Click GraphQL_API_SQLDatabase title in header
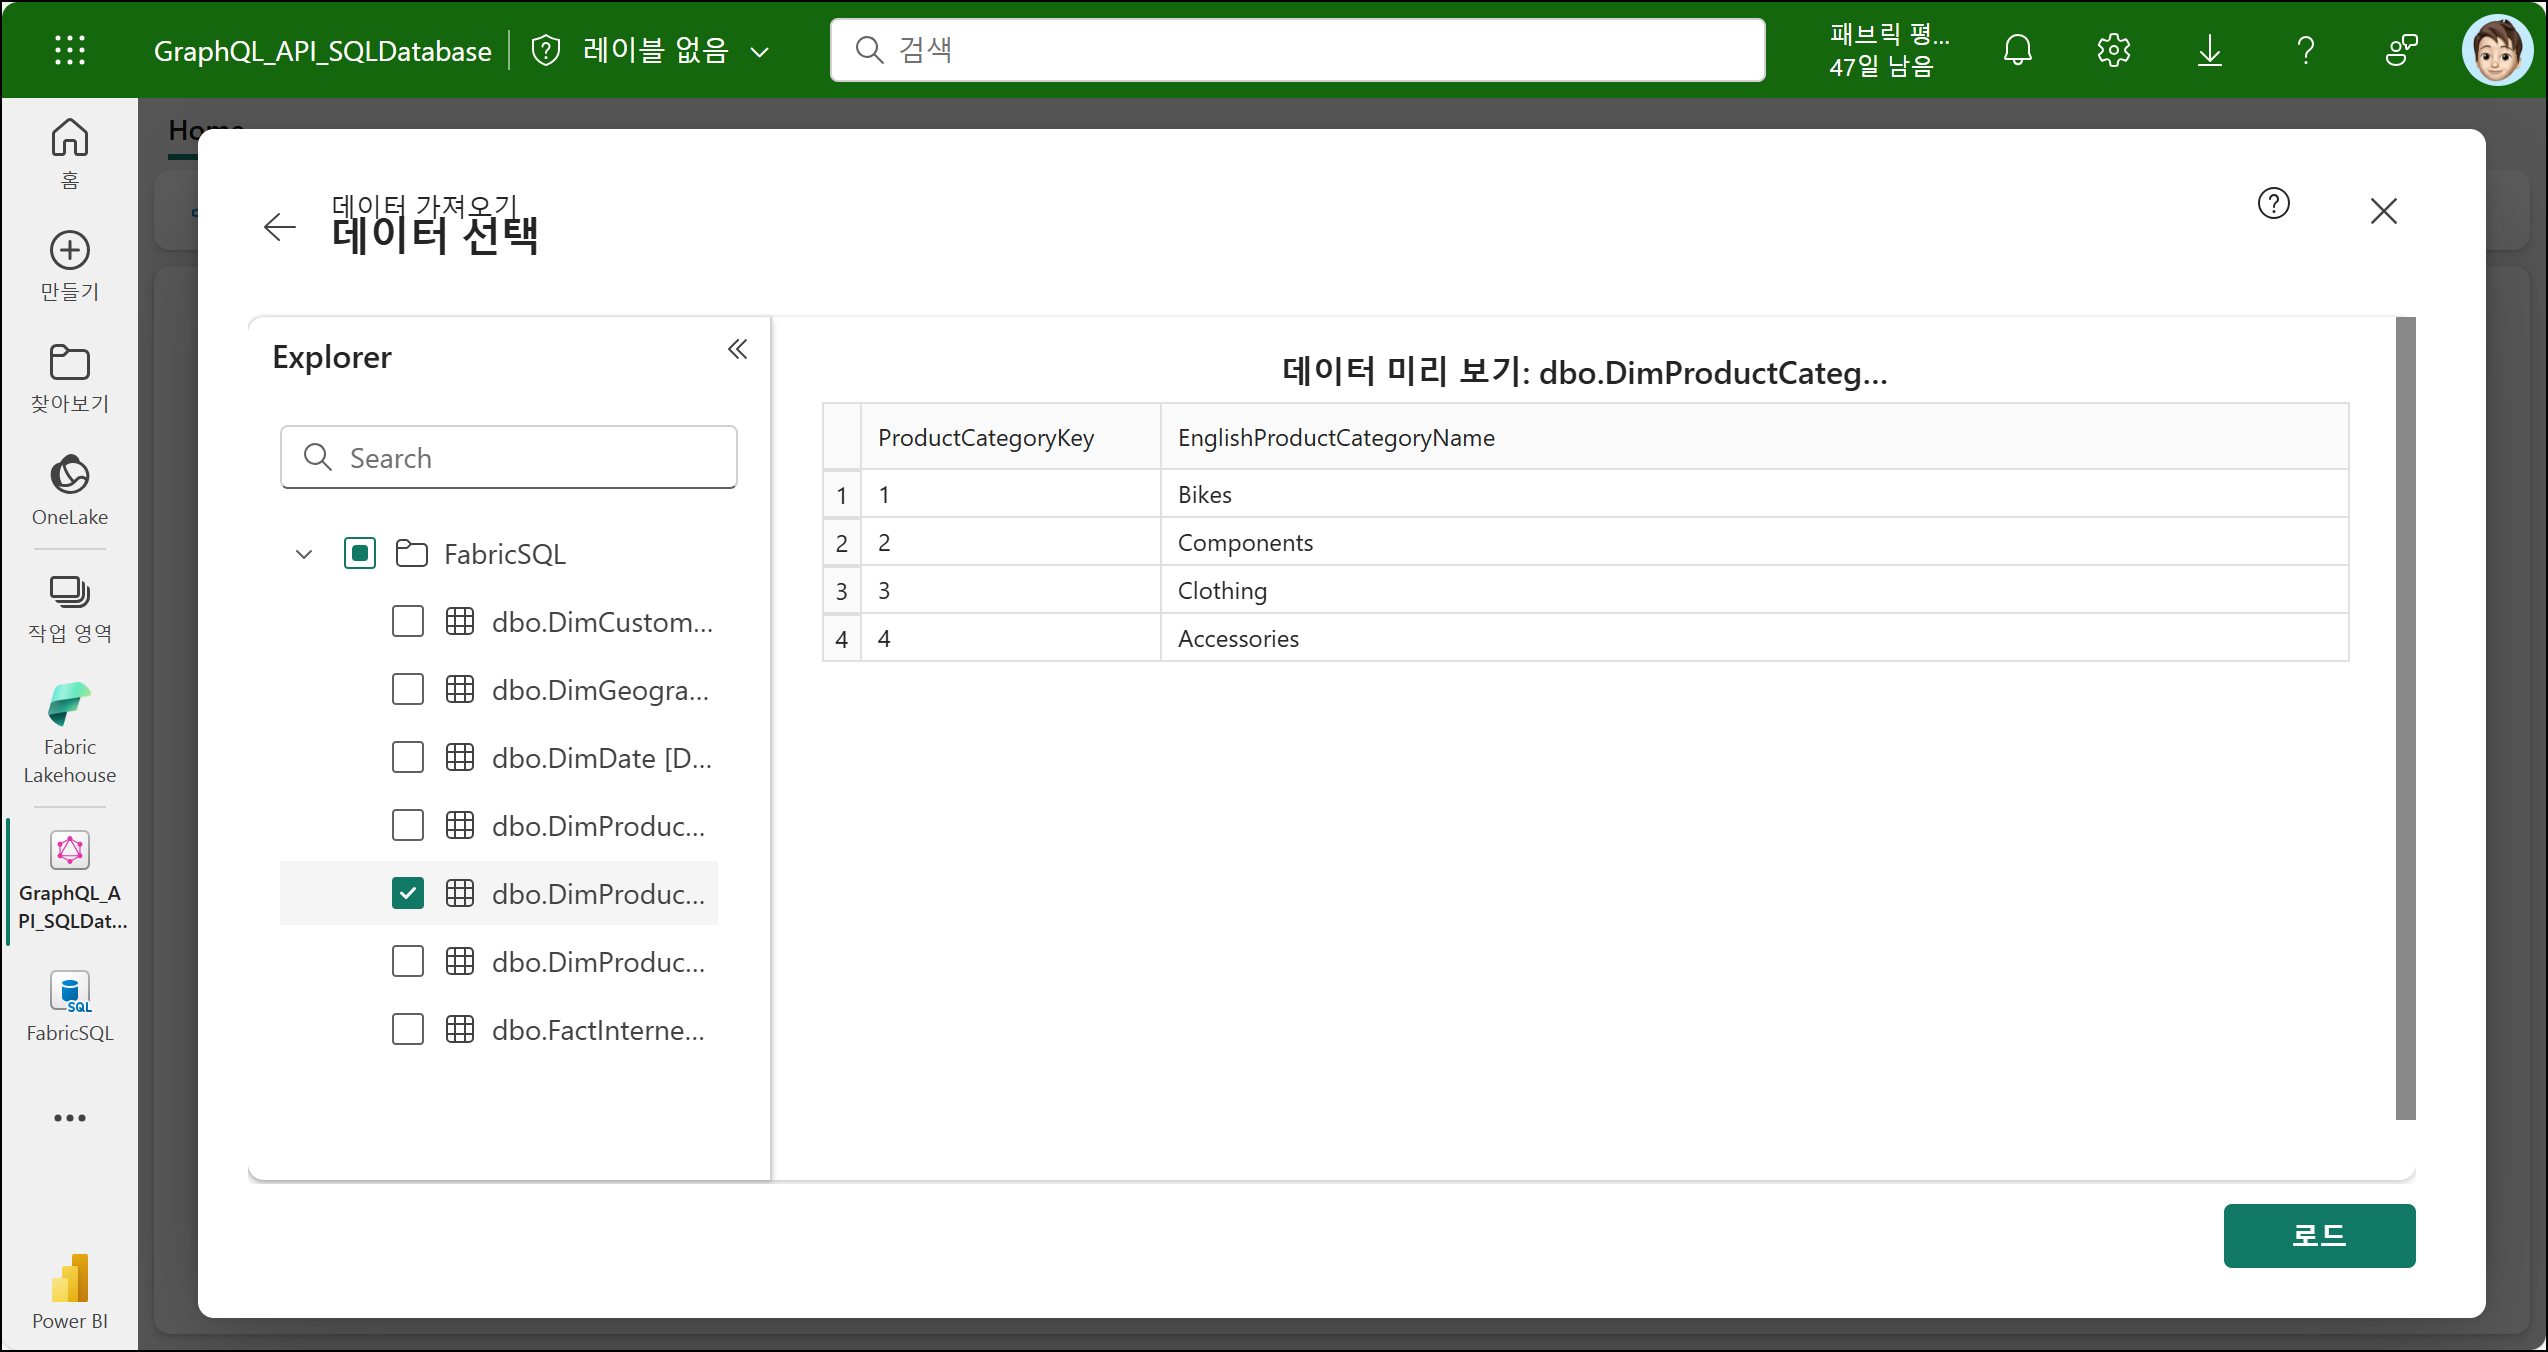The width and height of the screenshot is (2548, 1352). click(x=322, y=51)
